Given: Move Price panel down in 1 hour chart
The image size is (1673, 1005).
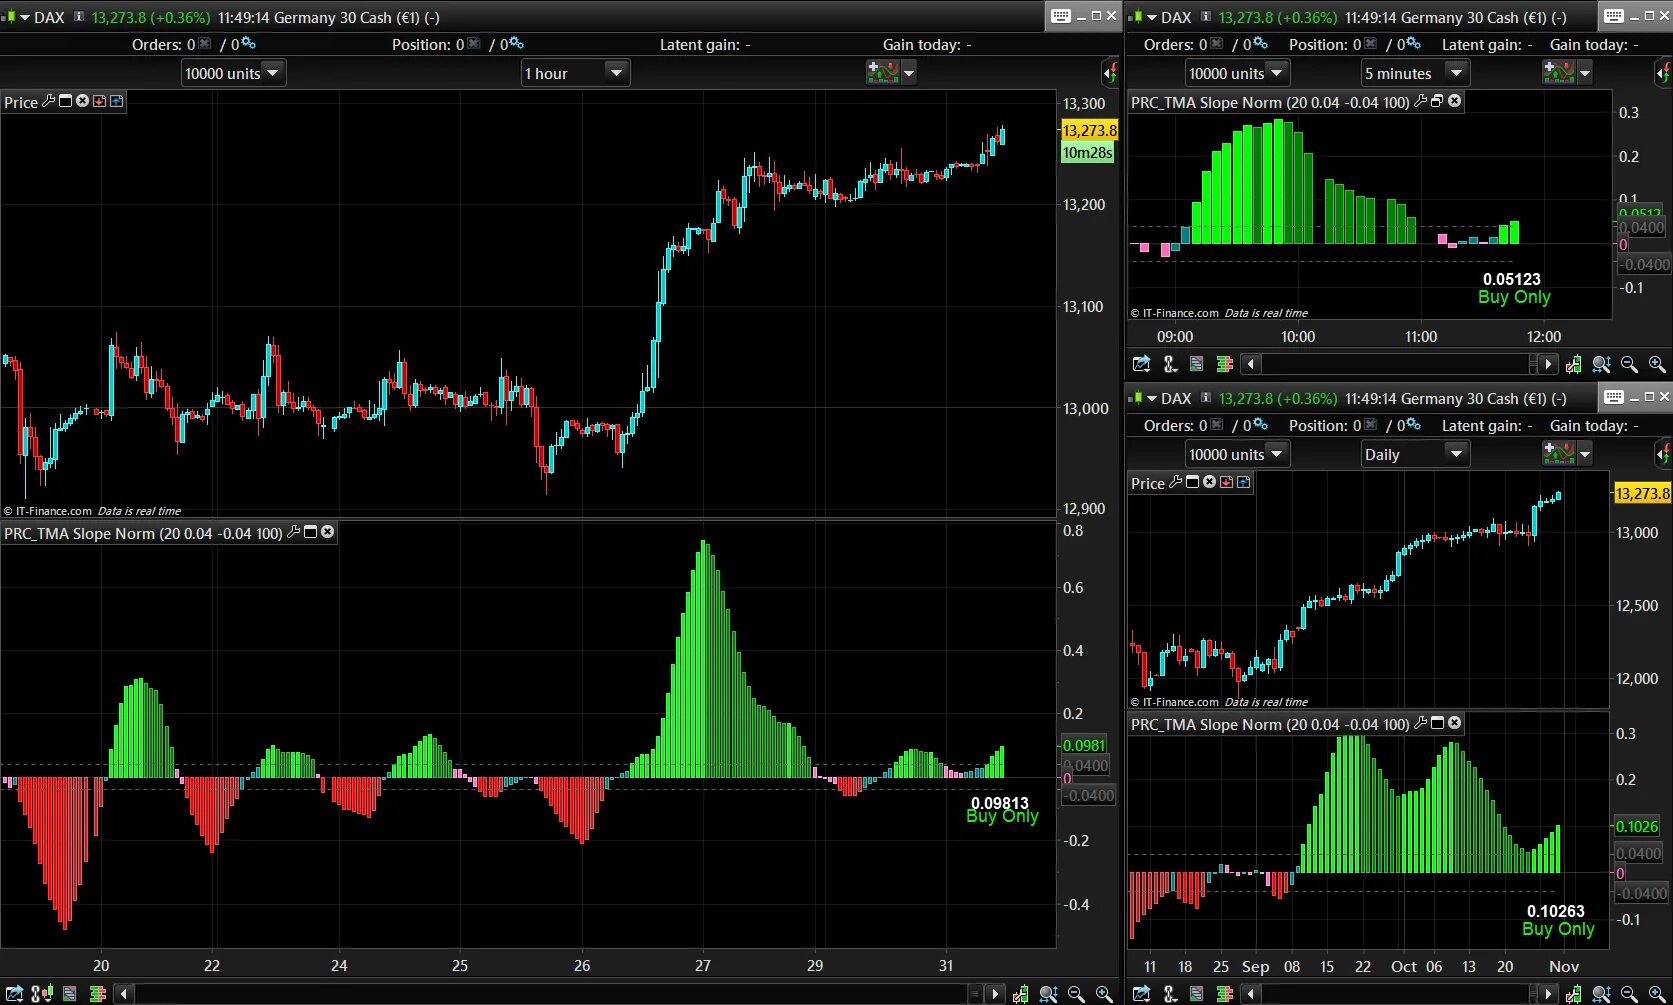Looking at the screenshot, I should pos(99,101).
